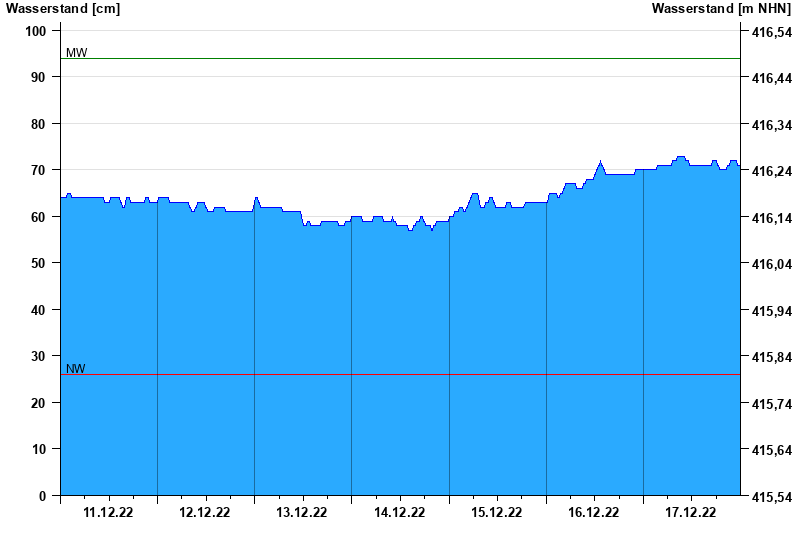Select the 13.12.22 date label
800x550 pixels.
point(302,513)
